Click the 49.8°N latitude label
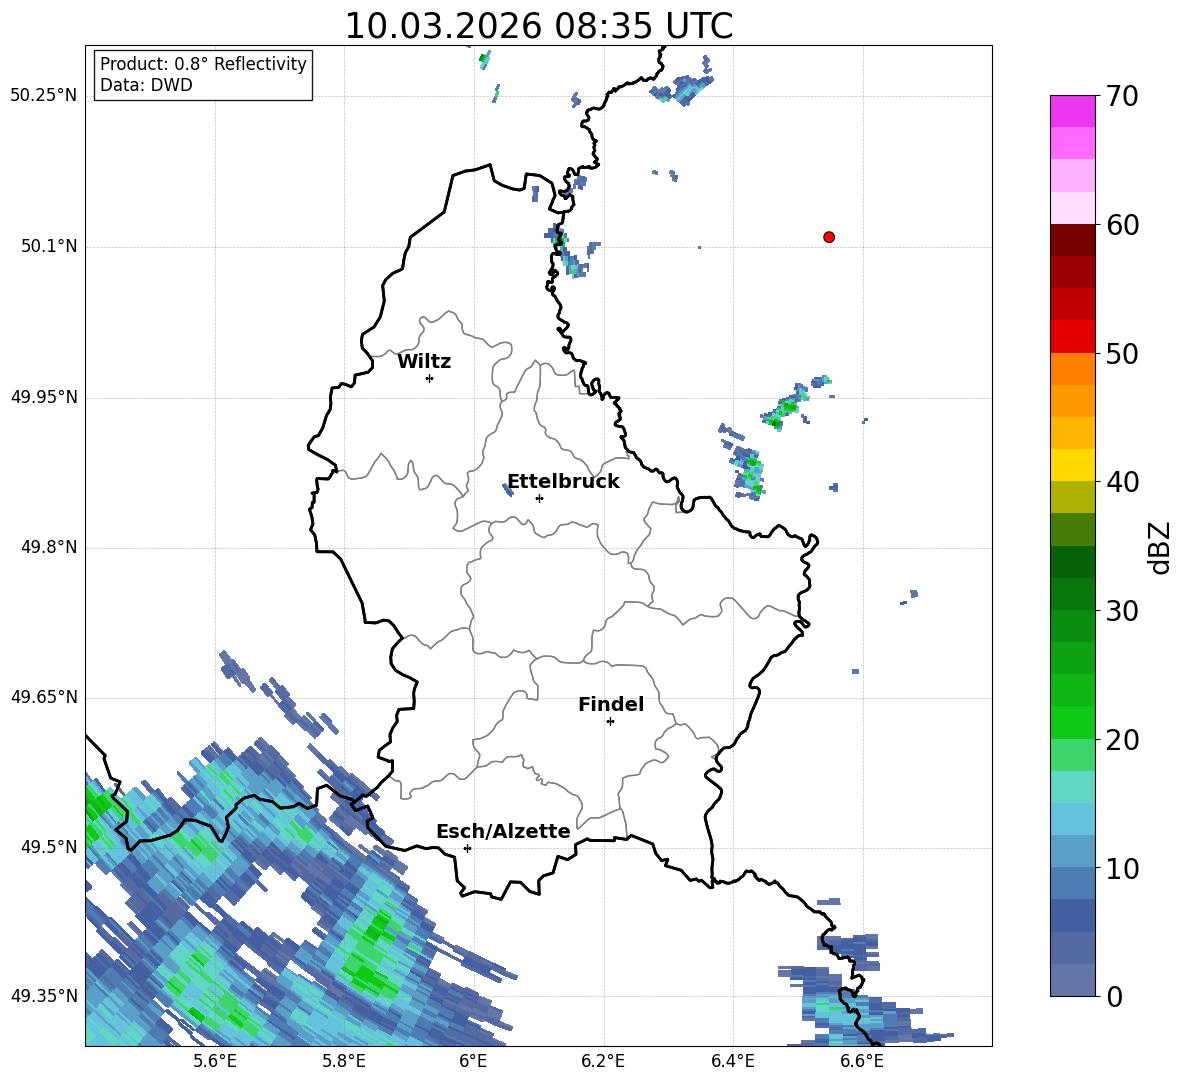 (49, 547)
